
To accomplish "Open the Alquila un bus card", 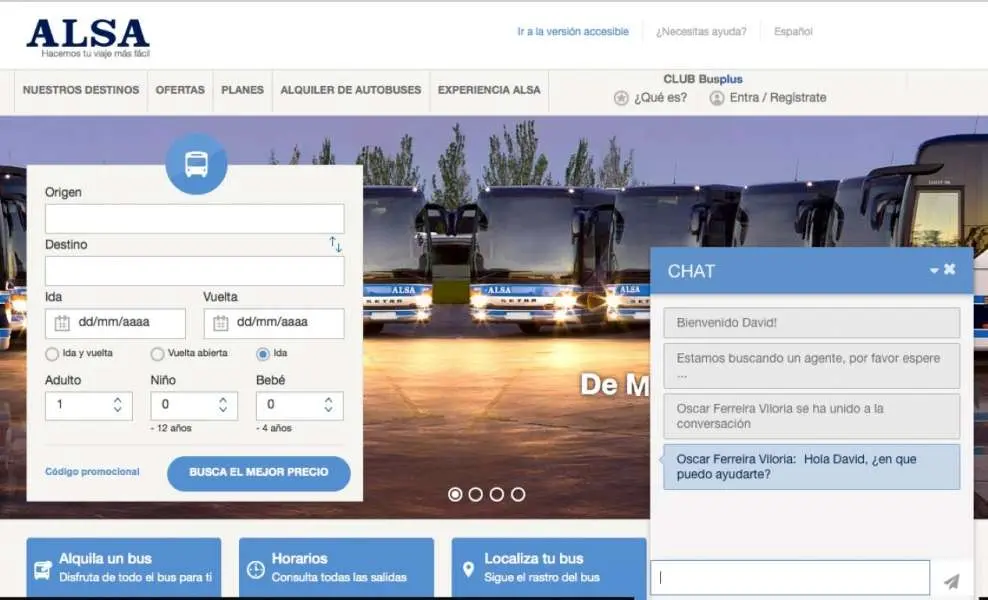I will (x=124, y=567).
